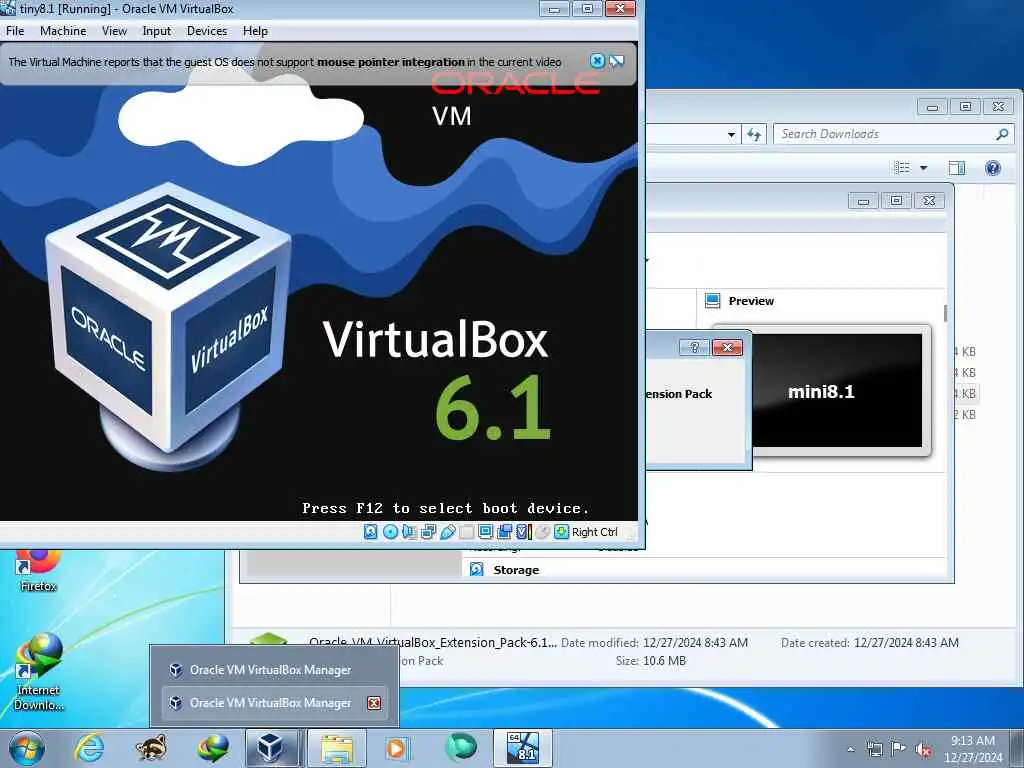Image resolution: width=1024 pixels, height=768 pixels.
Task: Click the mouse integration indicator icon
Action: tap(543, 532)
